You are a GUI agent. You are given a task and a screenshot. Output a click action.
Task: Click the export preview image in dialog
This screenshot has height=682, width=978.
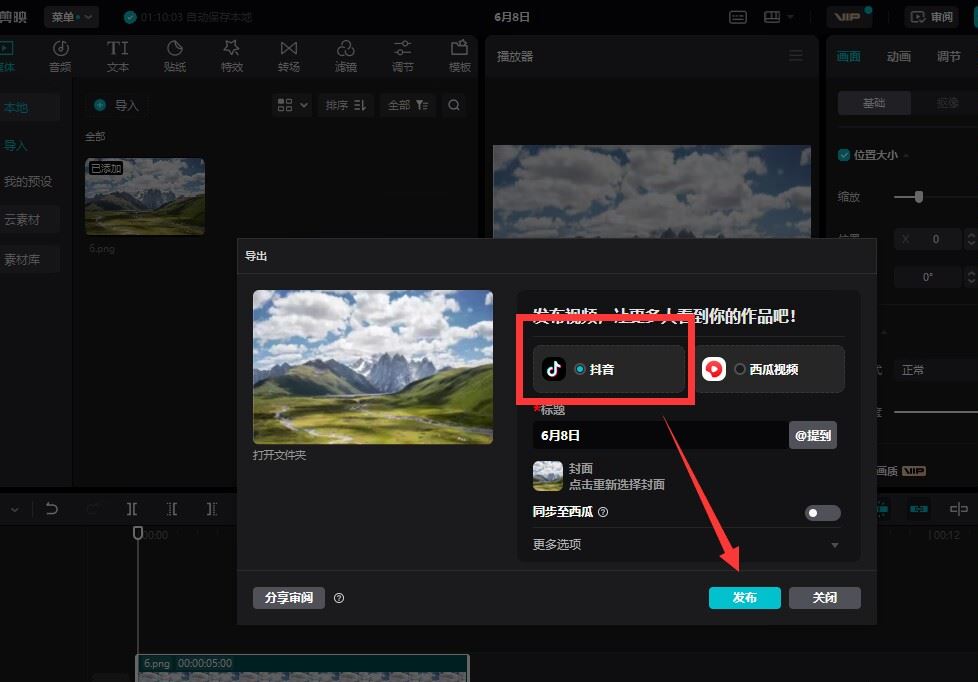coord(373,367)
